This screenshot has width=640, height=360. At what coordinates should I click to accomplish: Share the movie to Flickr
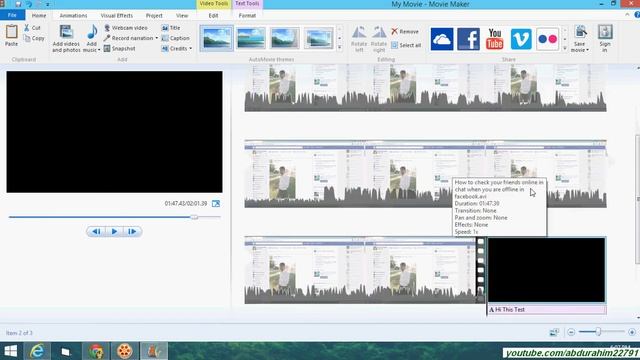[547, 39]
